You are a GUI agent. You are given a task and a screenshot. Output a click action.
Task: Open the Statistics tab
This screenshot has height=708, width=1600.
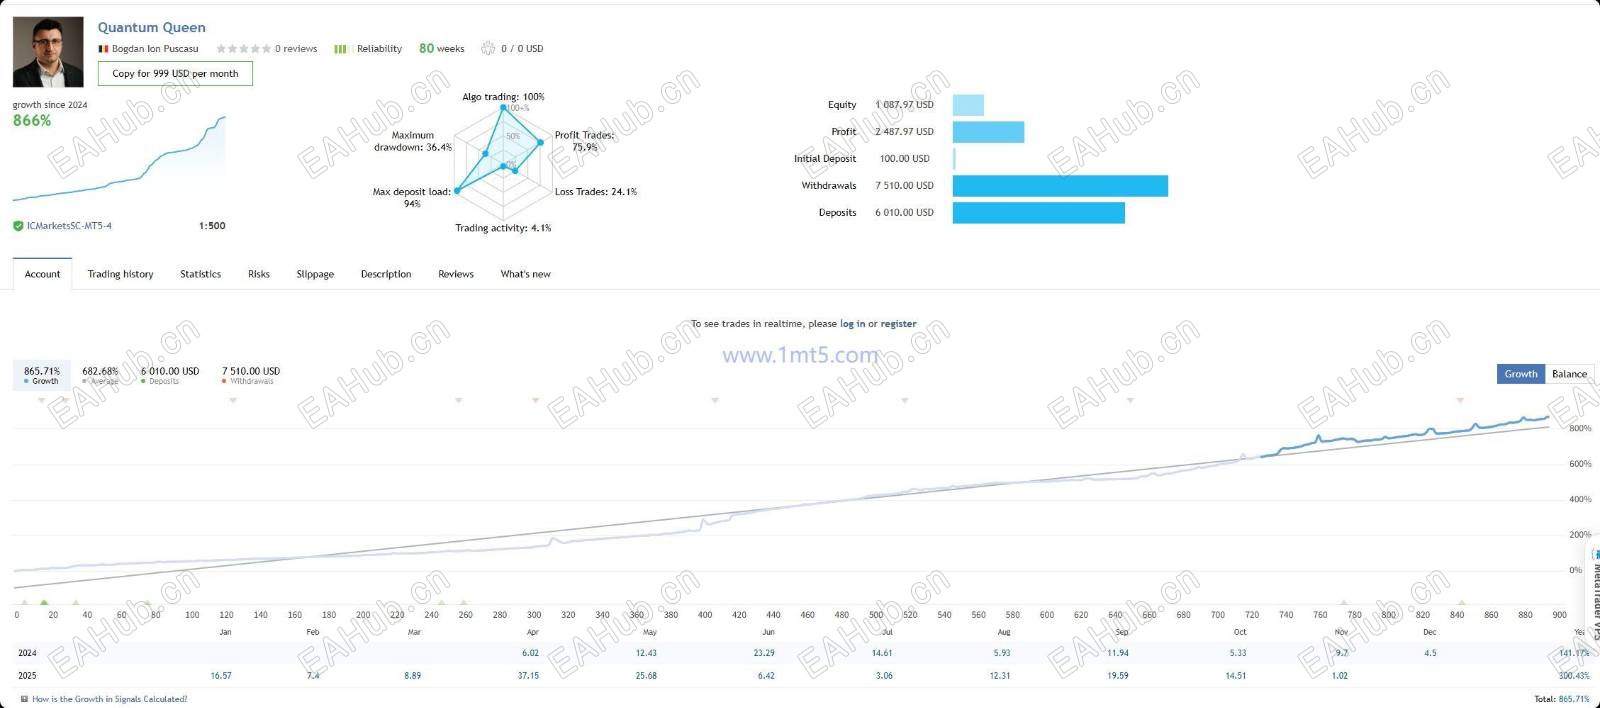200,274
